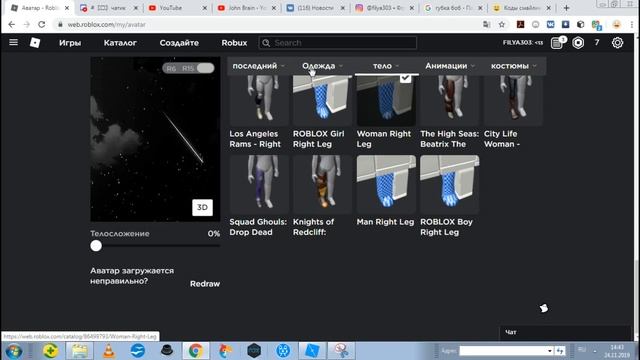Click the Roblox logo home icon
Screen dimensions: 640x360
pyautogui.click(x=35, y=42)
